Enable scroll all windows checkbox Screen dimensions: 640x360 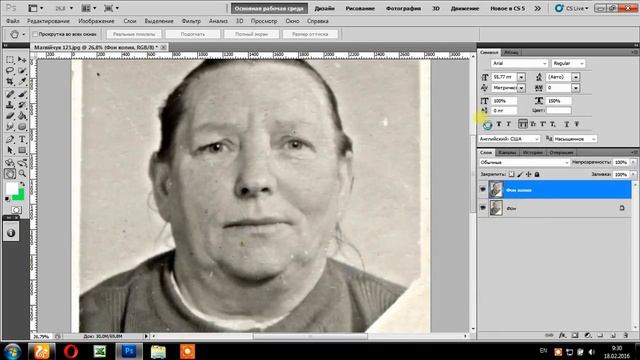[x=35, y=34]
